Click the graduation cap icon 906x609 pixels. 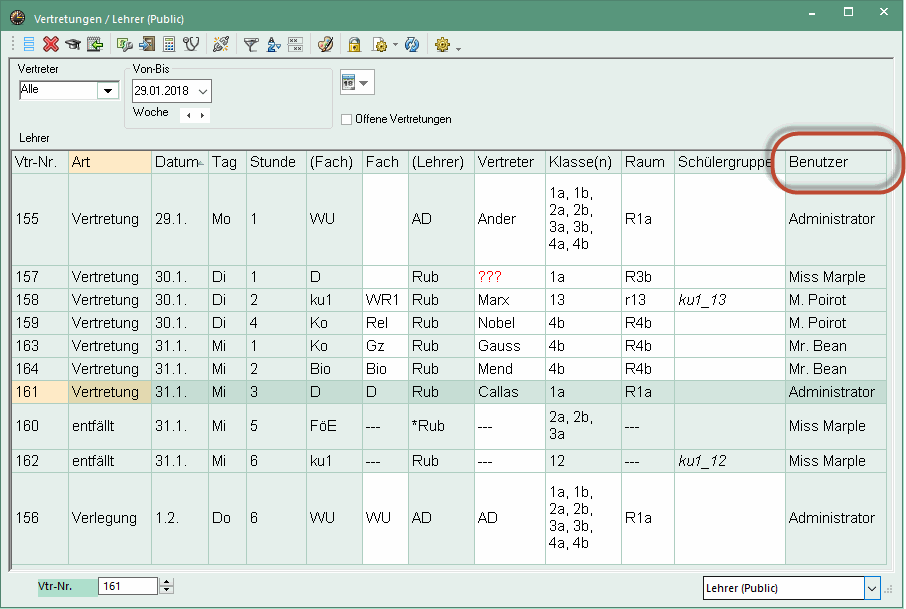73,44
